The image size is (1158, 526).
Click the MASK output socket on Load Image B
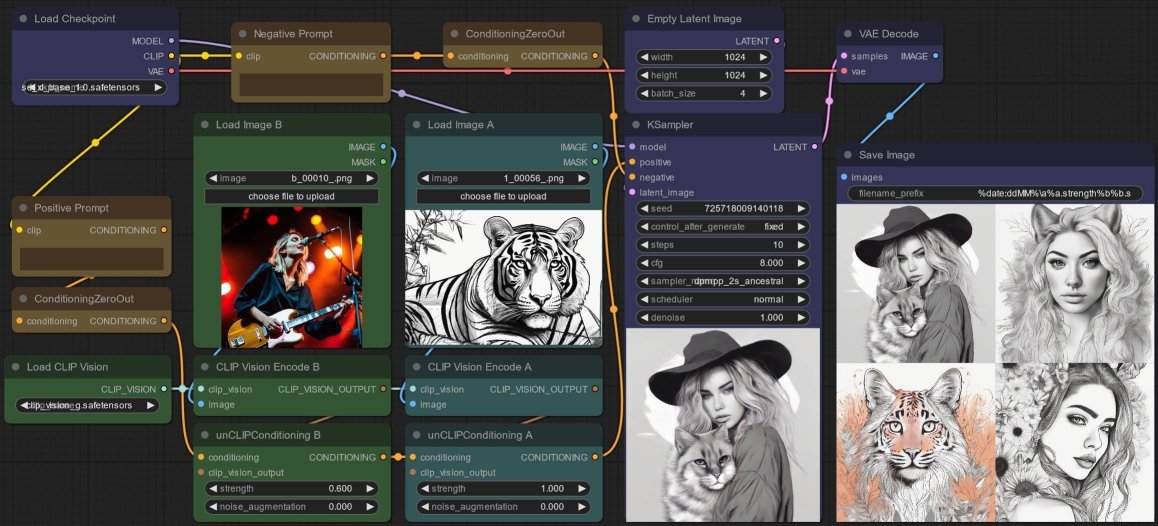tap(383, 162)
